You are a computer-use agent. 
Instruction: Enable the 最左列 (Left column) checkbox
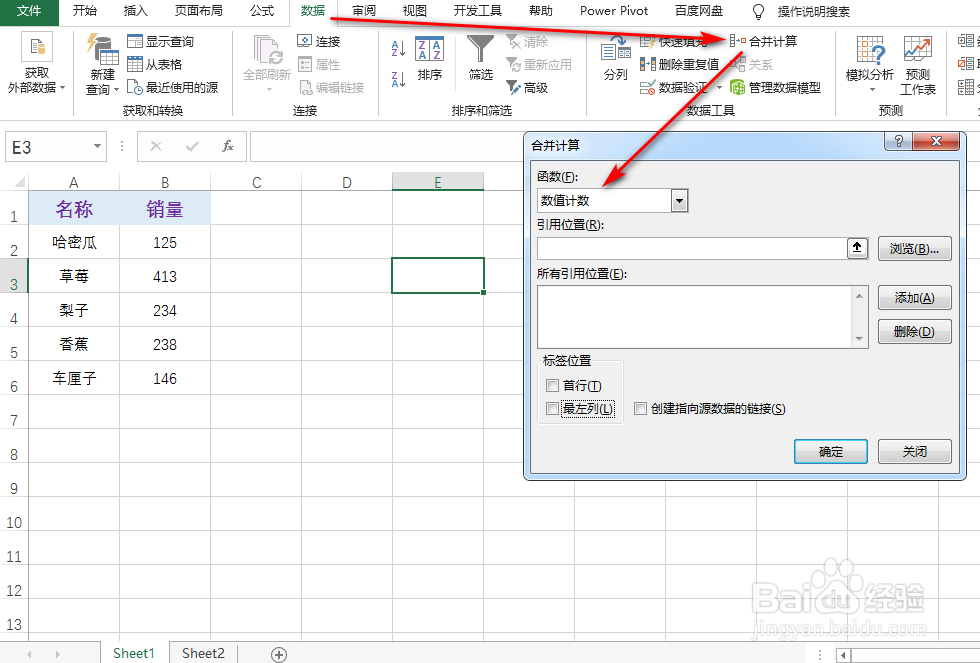coord(553,409)
